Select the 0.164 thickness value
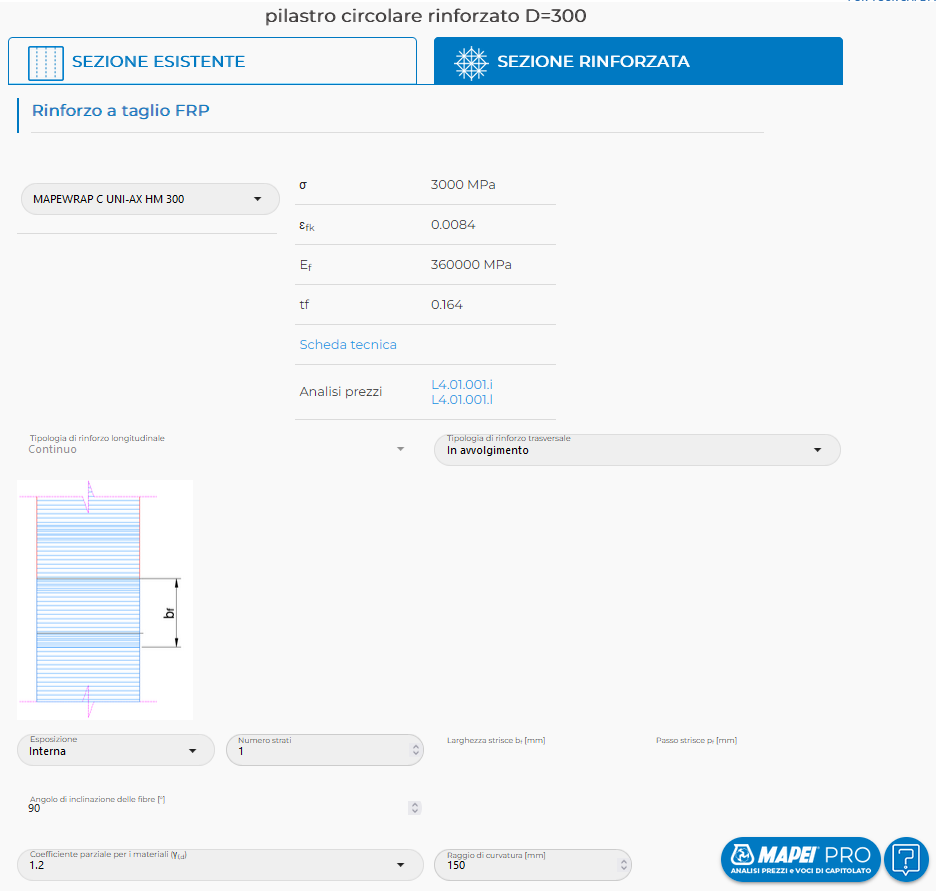This screenshot has height=891, width=936. coord(447,304)
